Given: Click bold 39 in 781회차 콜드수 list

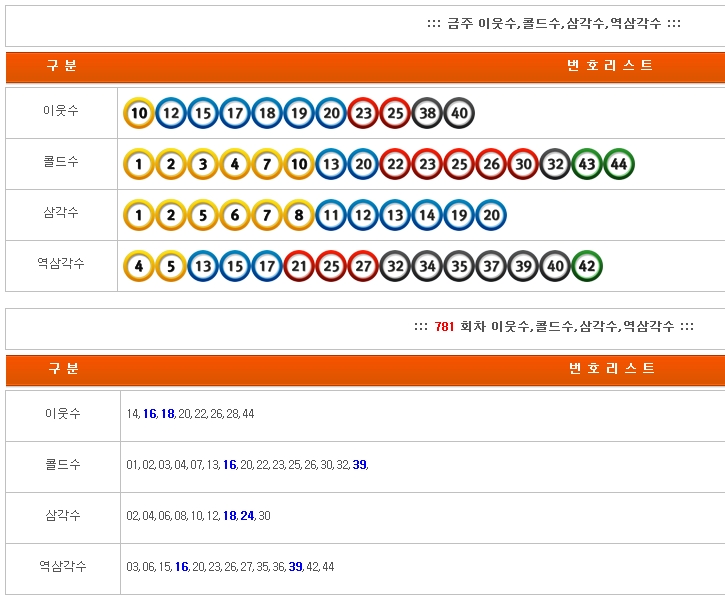Looking at the screenshot, I should point(359,465).
